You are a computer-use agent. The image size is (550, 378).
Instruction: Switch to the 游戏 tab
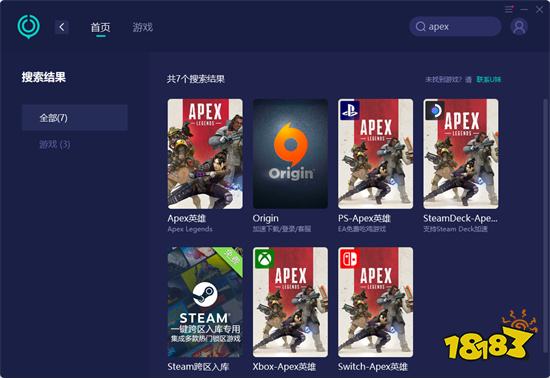[143, 27]
